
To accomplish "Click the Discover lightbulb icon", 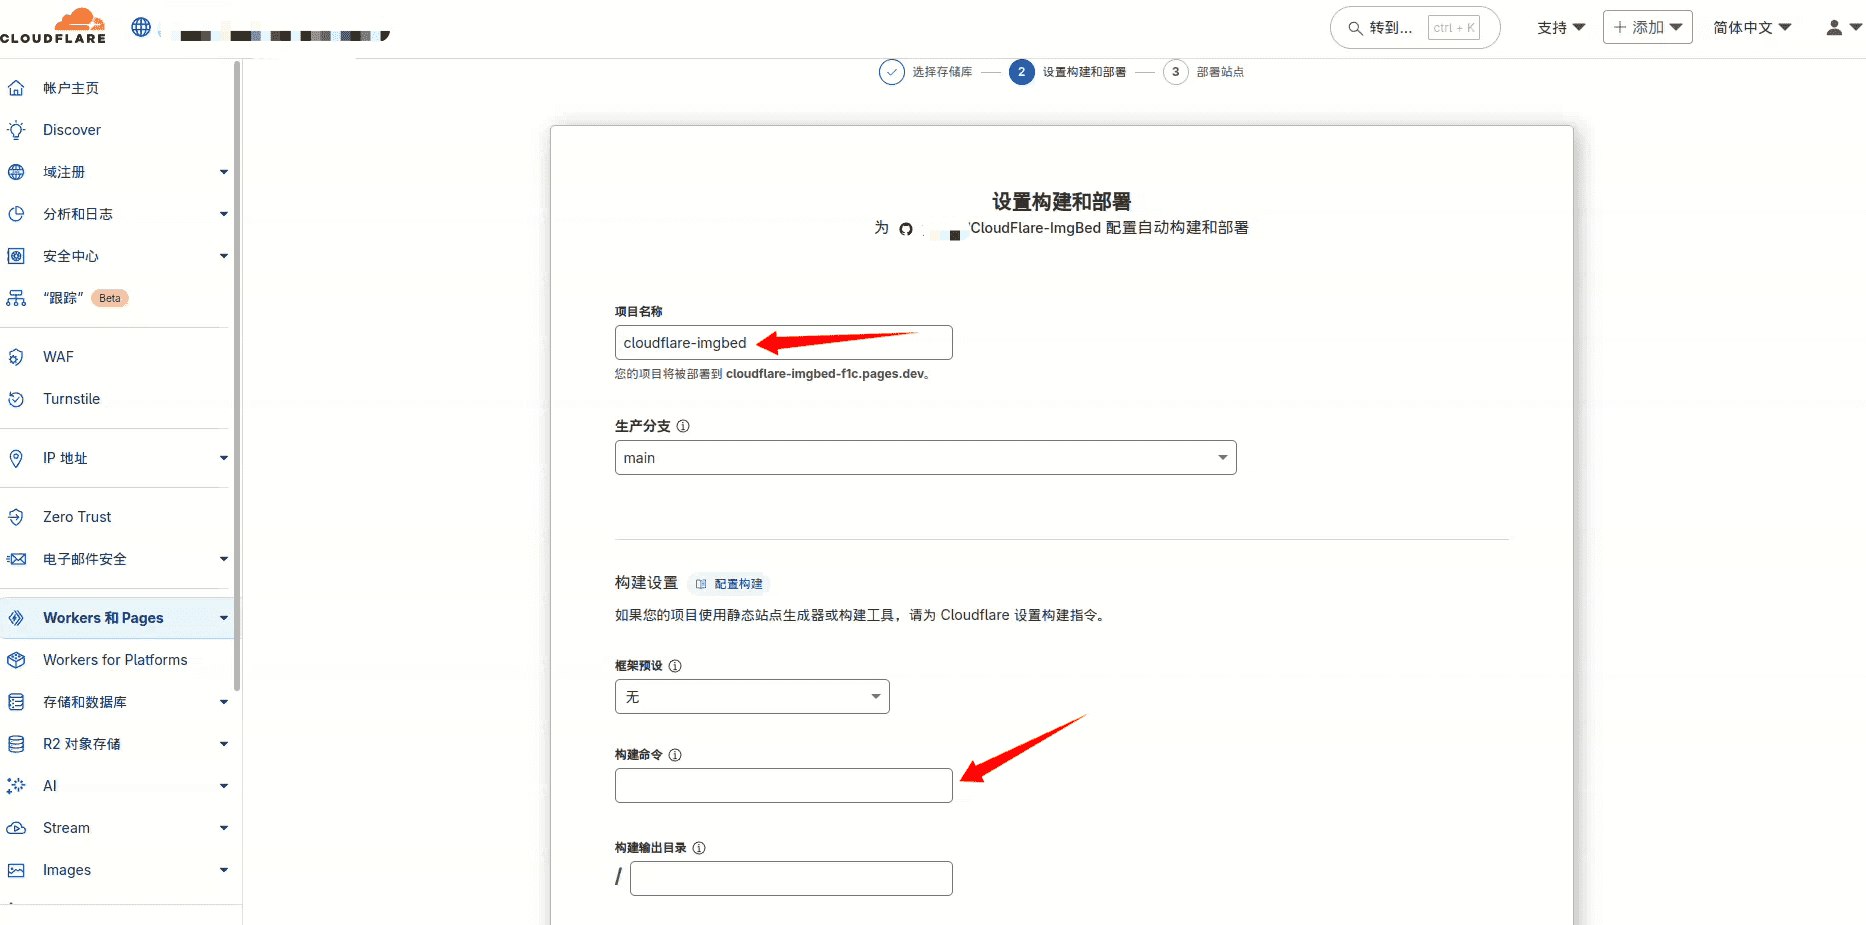I will tap(16, 130).
